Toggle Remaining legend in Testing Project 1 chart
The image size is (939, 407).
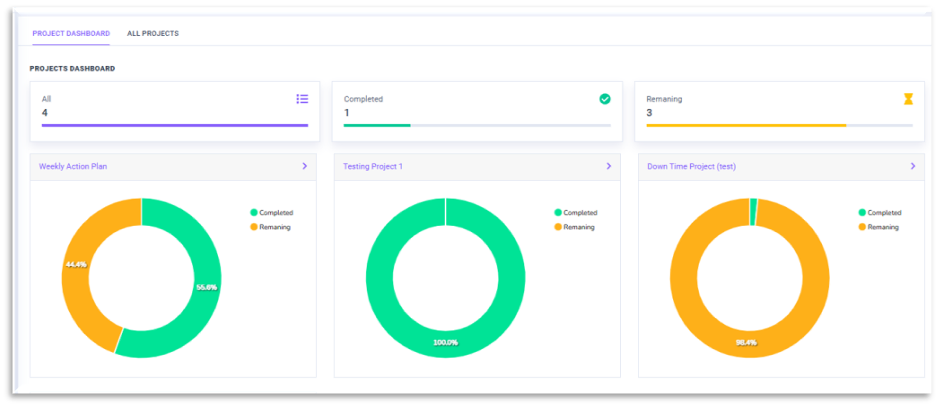tap(575, 227)
